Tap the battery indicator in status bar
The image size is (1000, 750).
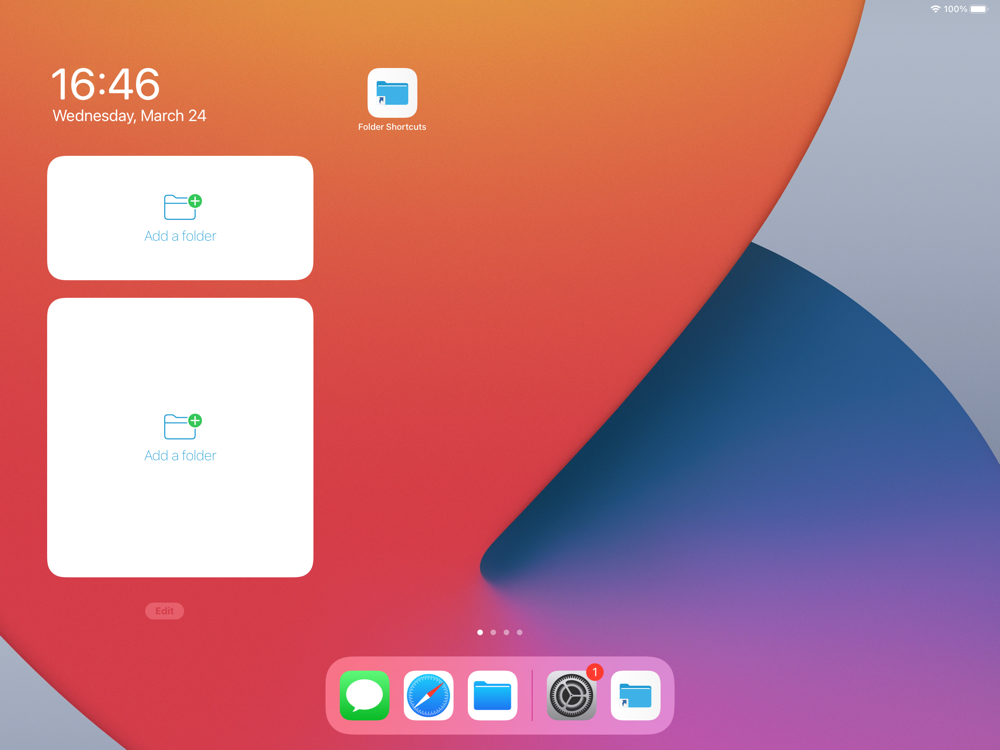coord(979,9)
